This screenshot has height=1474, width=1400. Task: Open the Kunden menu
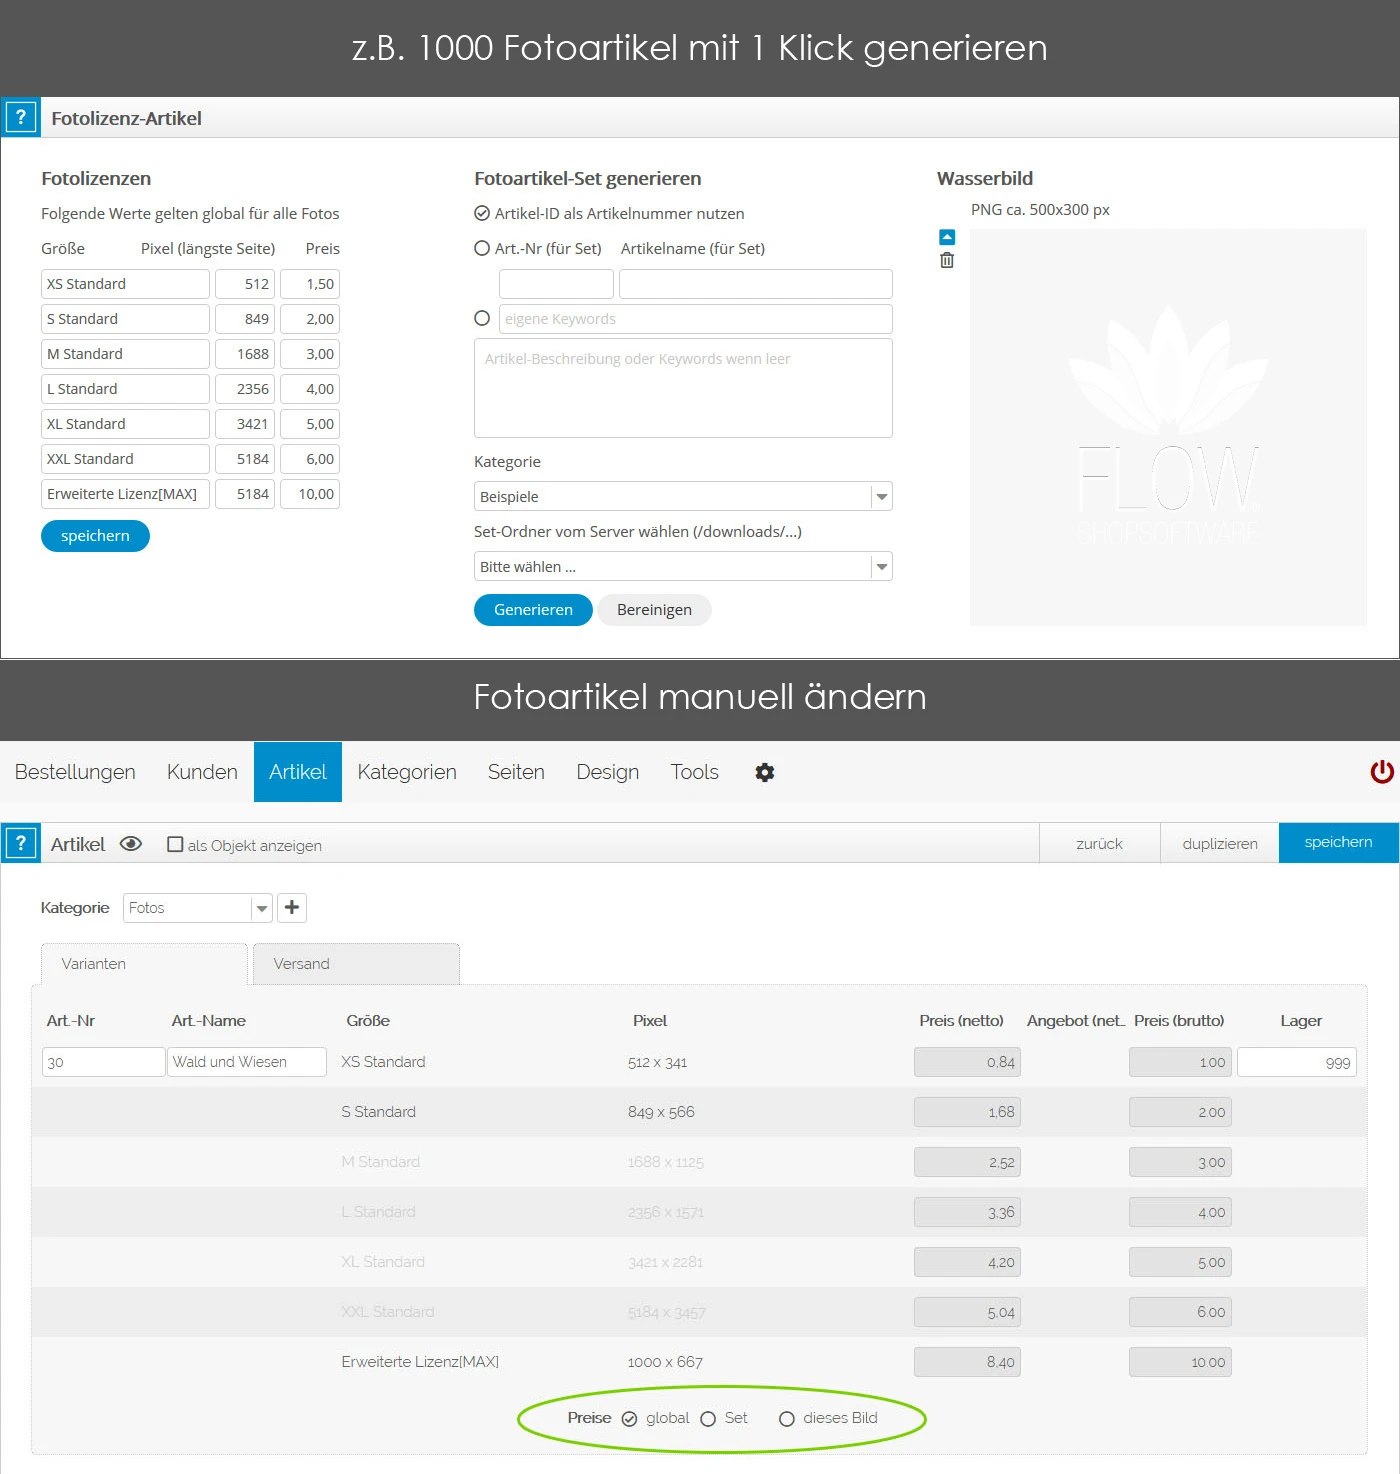[x=202, y=772]
